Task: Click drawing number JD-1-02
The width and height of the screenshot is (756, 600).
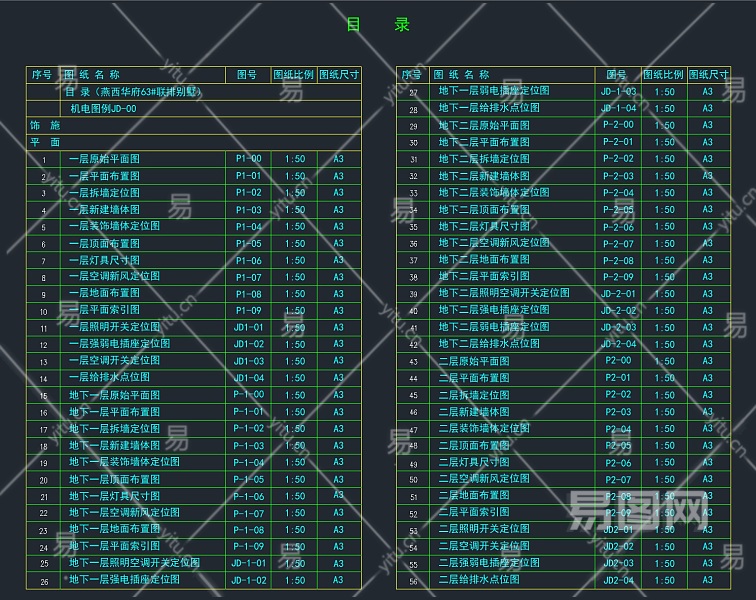Action: tap(248, 580)
